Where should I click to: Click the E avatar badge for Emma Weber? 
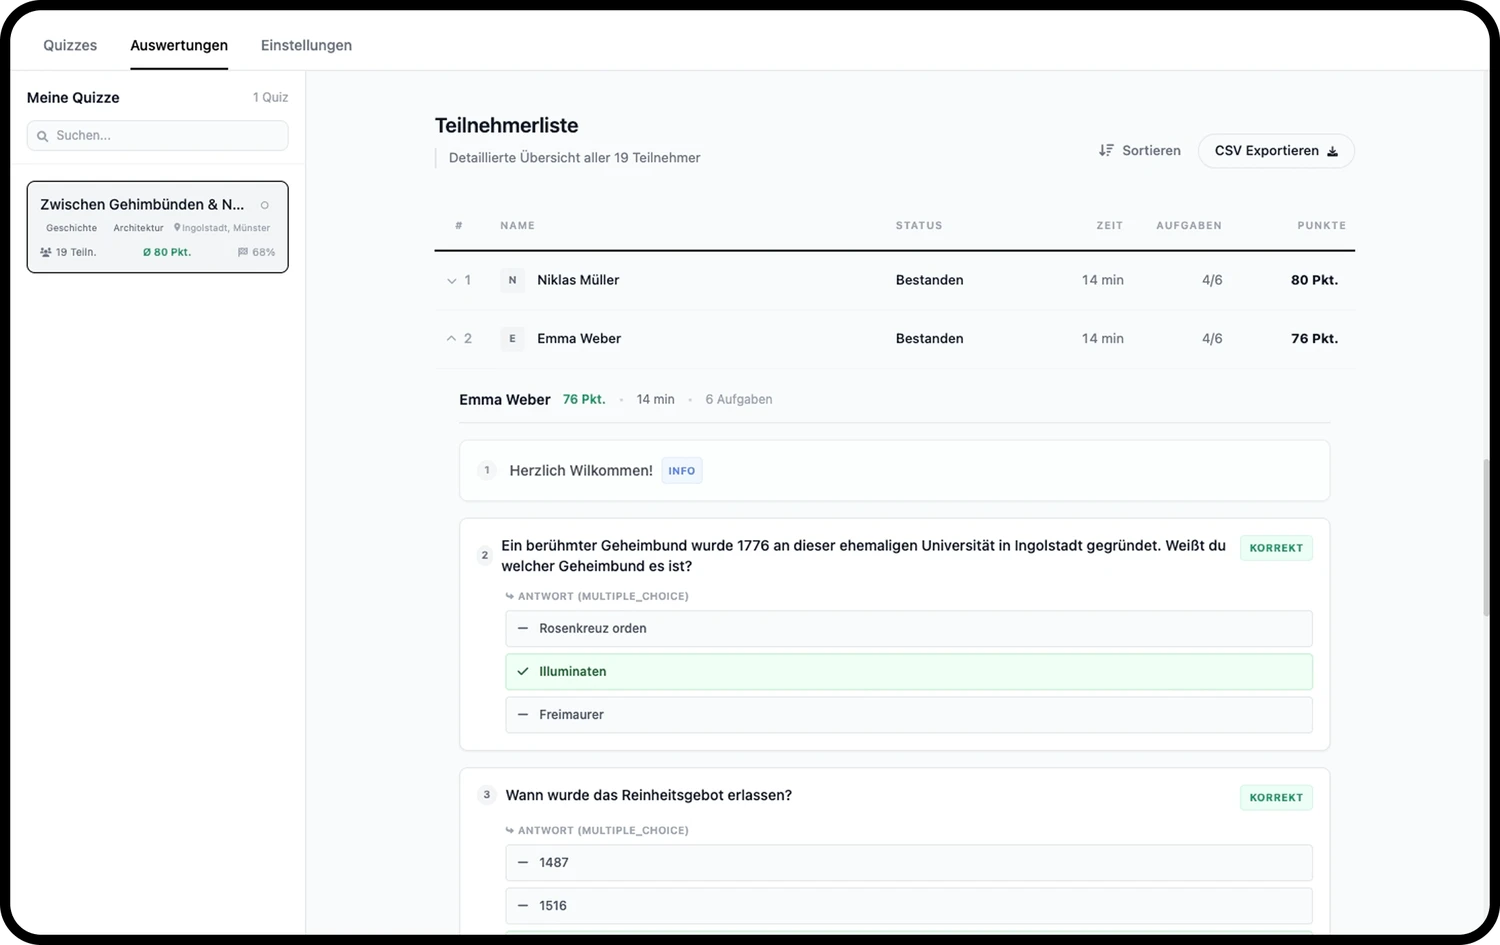(512, 339)
